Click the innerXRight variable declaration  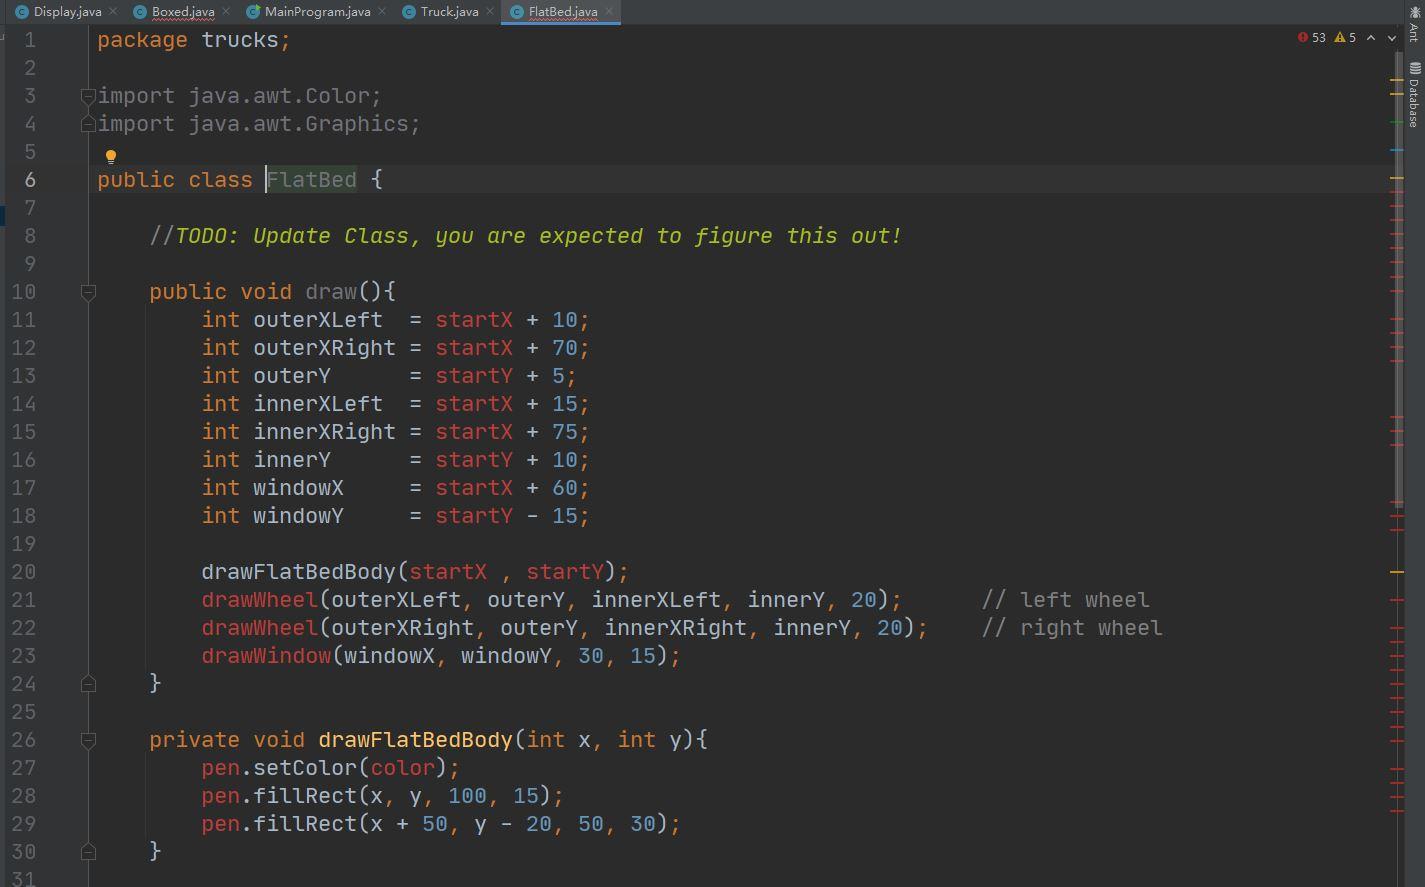[324, 432]
